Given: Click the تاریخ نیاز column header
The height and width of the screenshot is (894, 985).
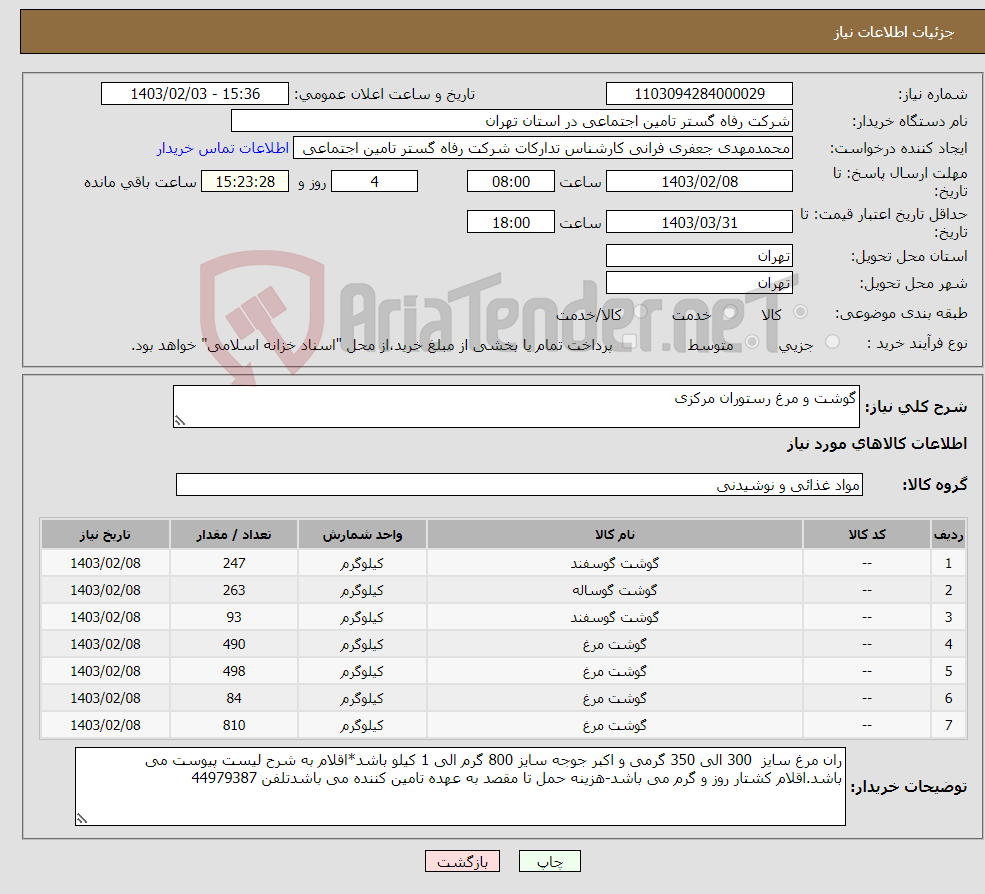Looking at the screenshot, I should point(106,535).
